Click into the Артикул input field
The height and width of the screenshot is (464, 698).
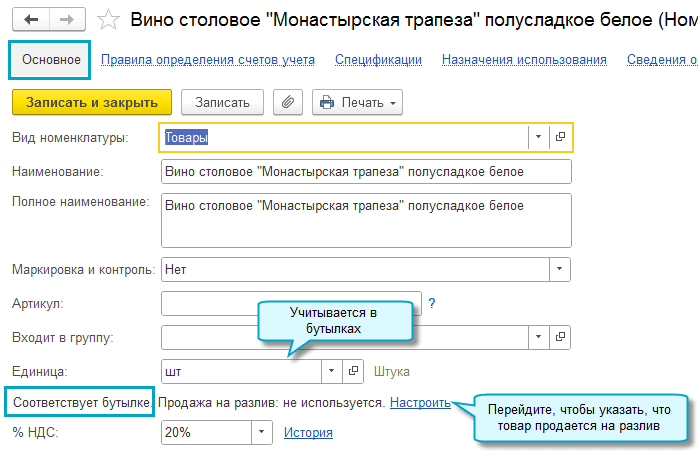(290, 302)
